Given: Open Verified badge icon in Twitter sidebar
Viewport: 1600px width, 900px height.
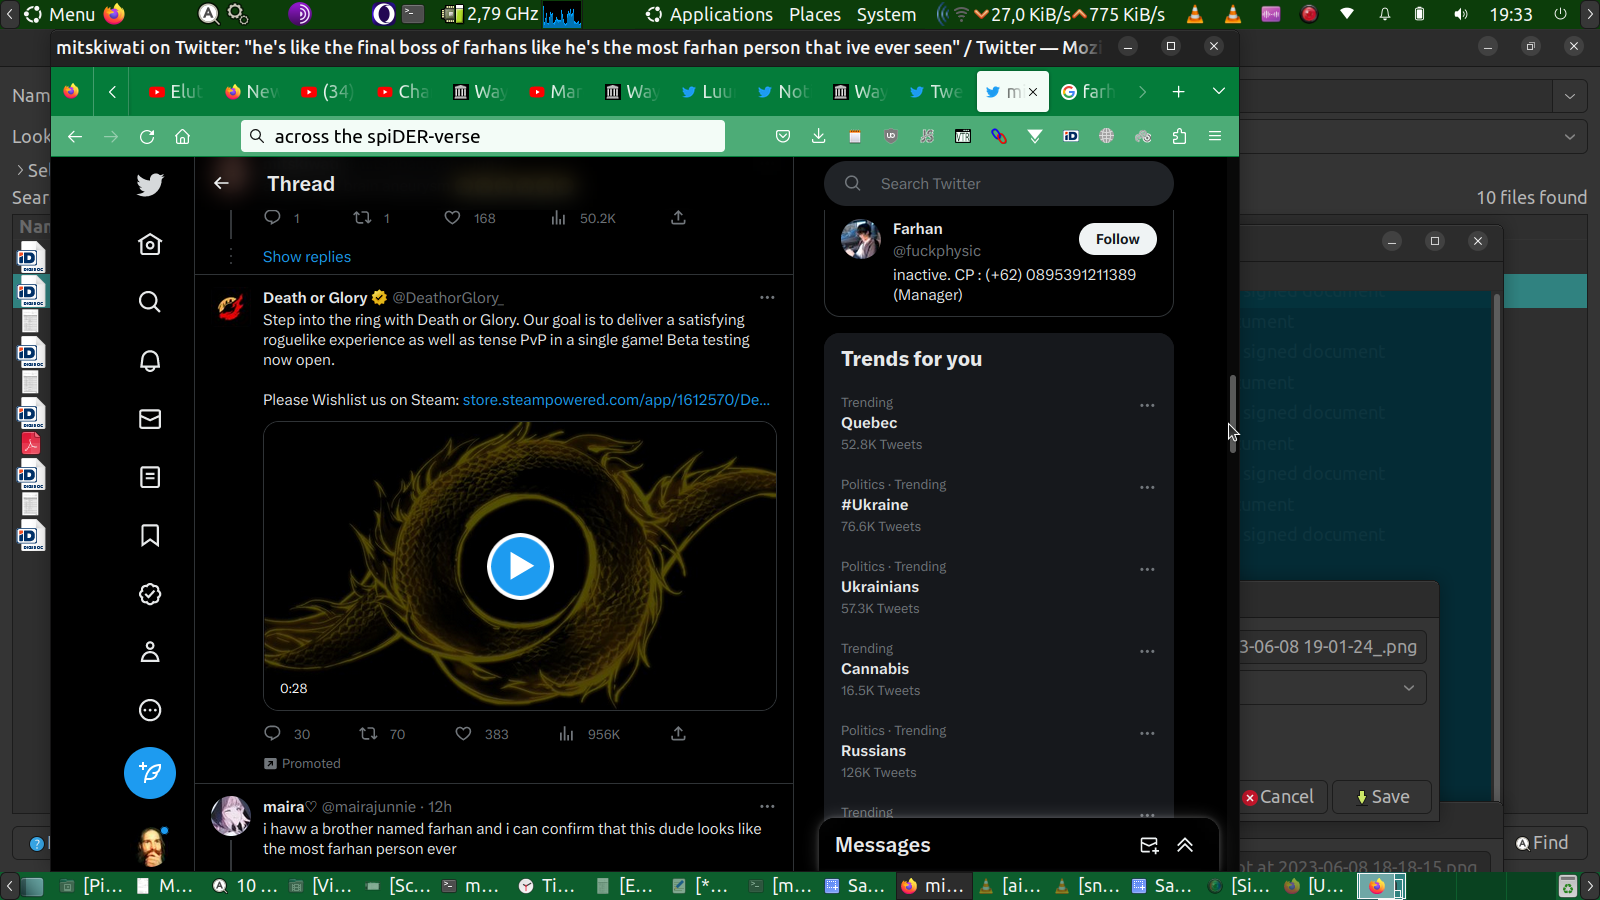Looking at the screenshot, I should click(150, 594).
